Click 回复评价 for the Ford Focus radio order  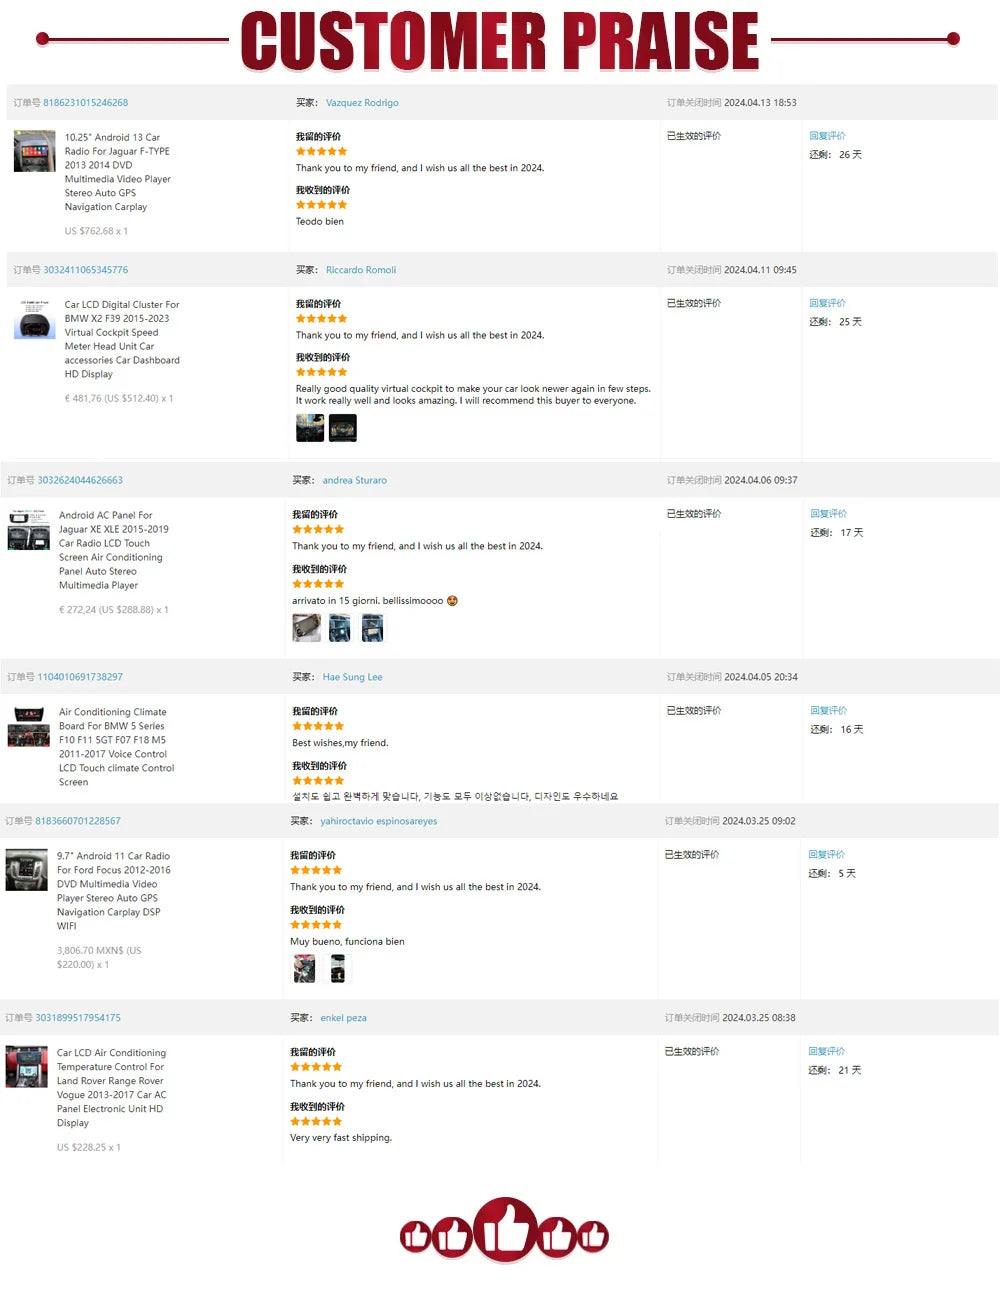pos(826,855)
